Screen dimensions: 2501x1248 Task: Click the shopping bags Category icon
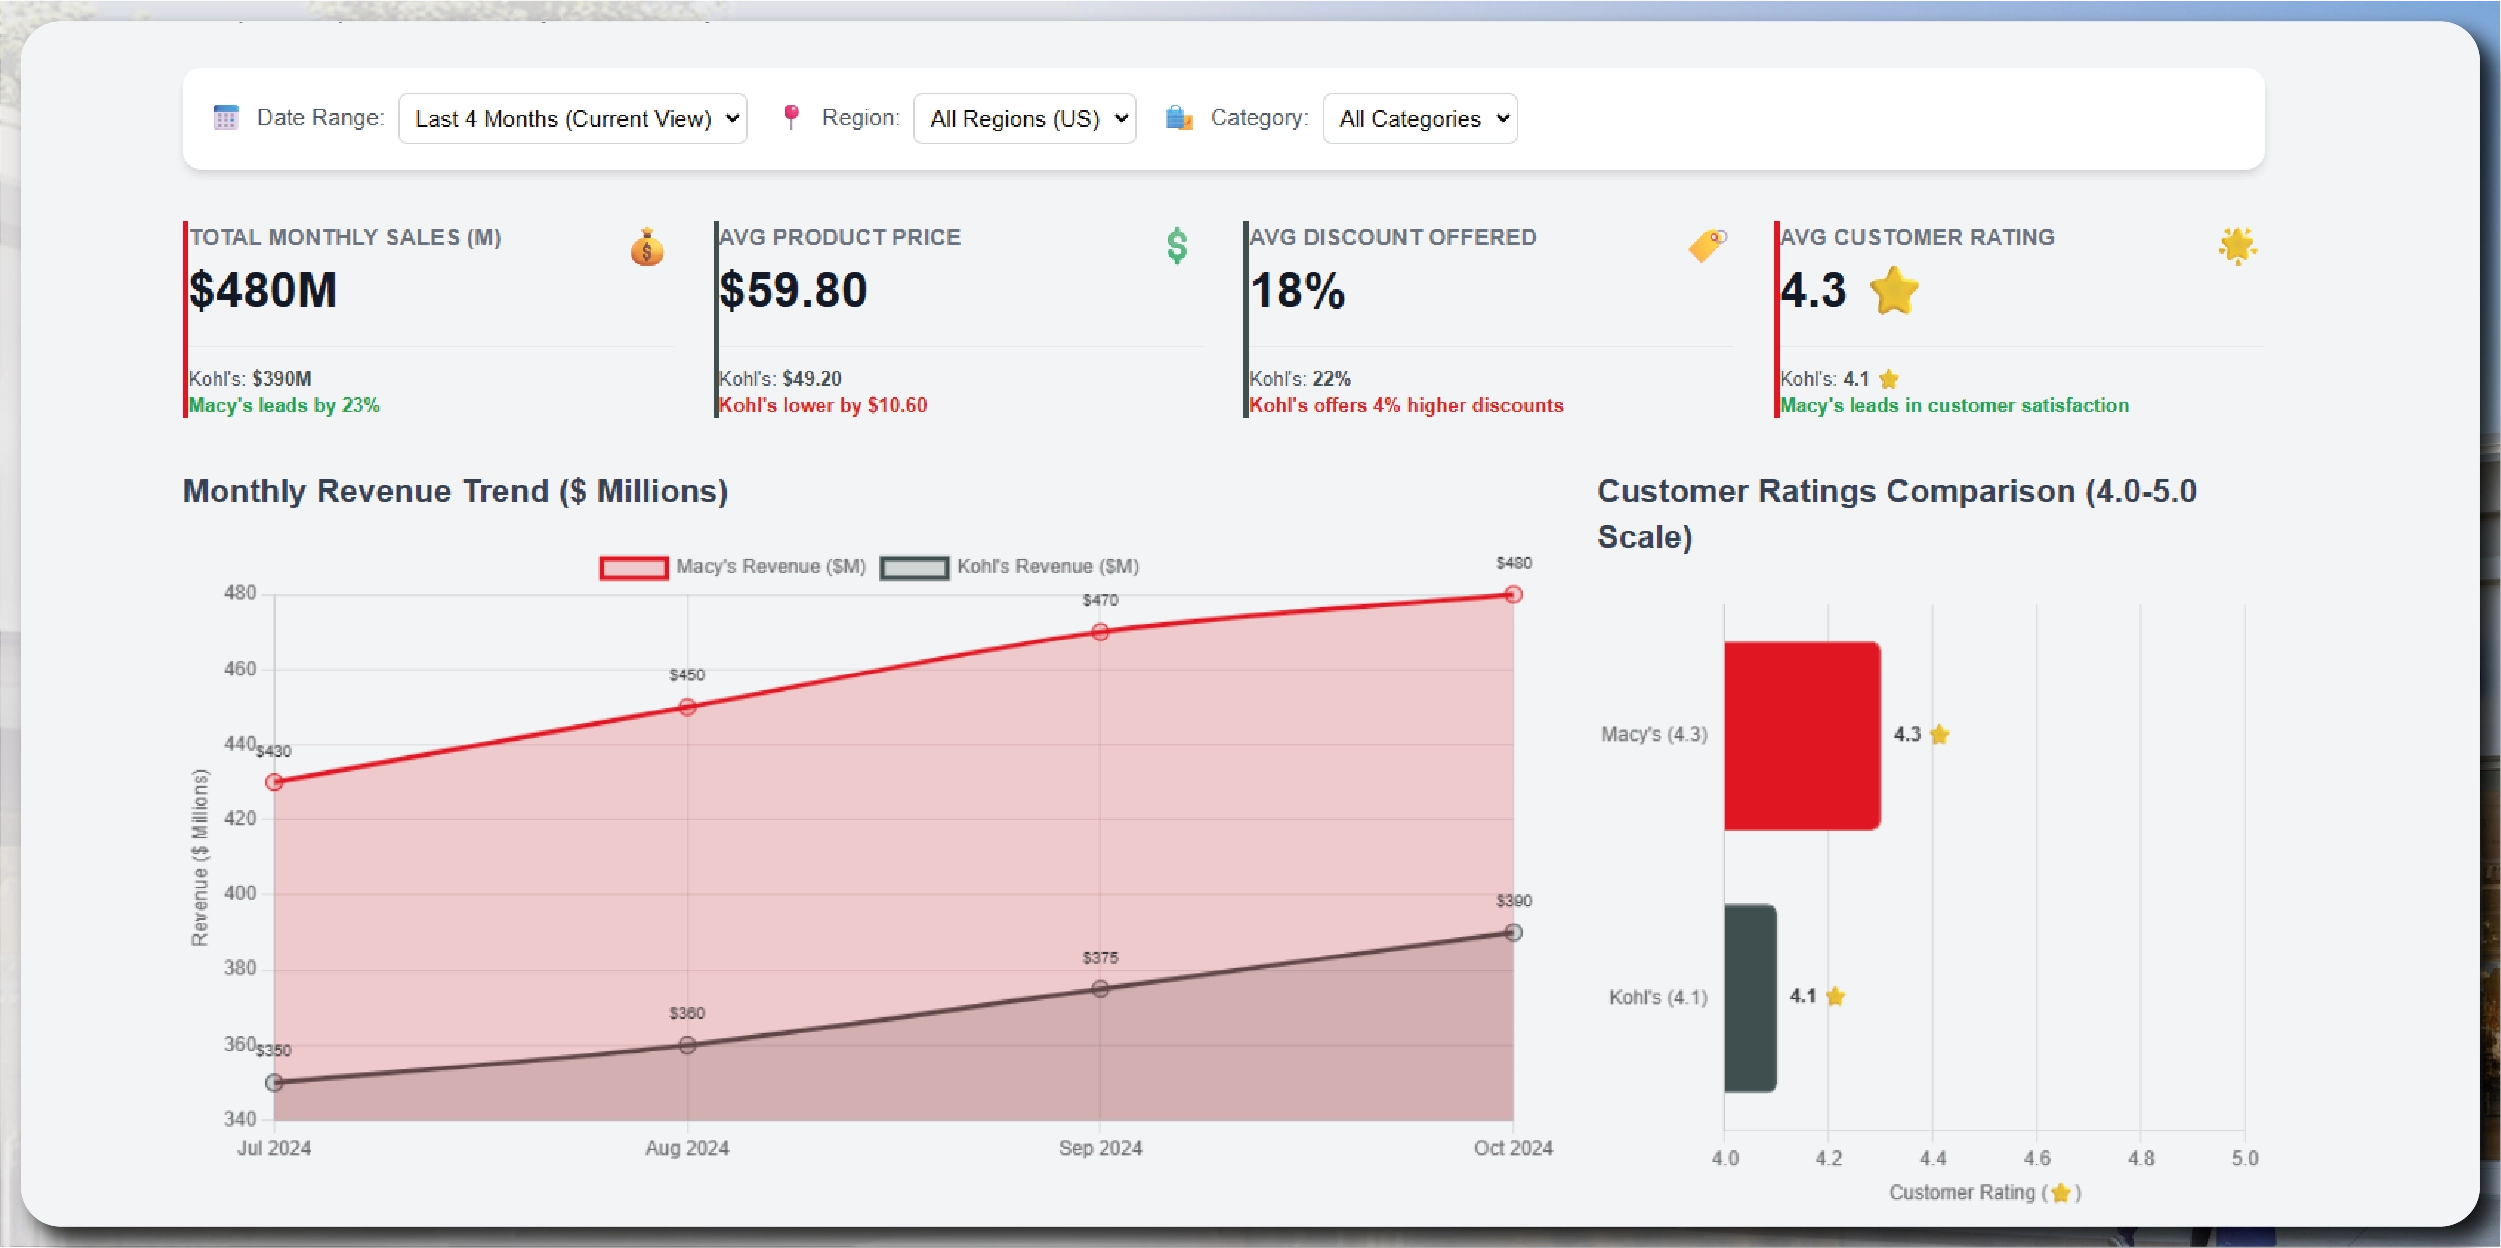(x=1179, y=118)
